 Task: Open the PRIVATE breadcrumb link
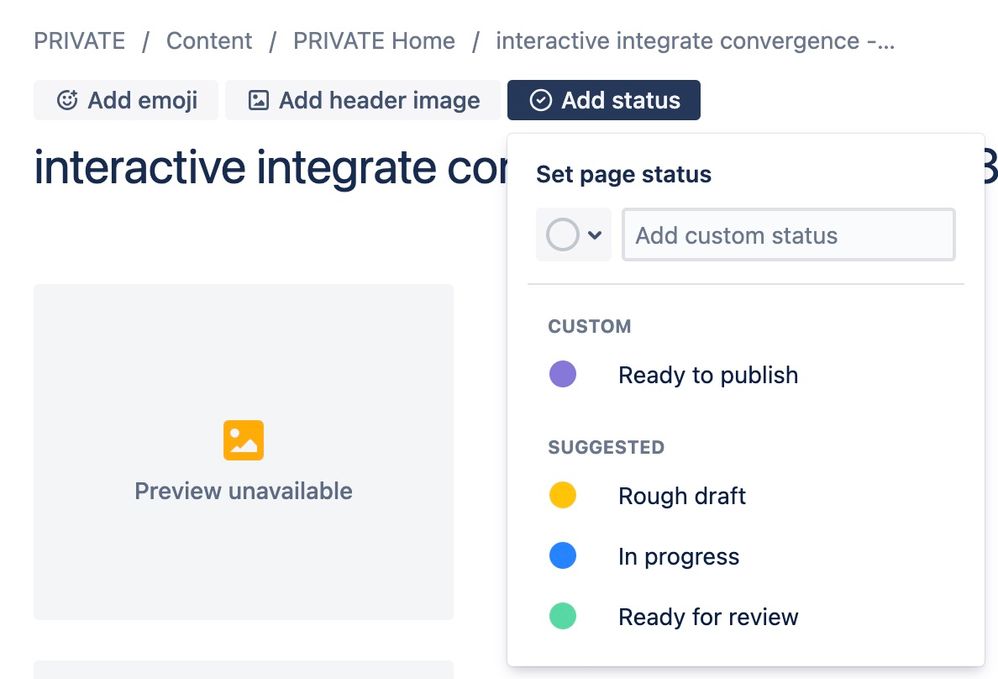click(80, 41)
